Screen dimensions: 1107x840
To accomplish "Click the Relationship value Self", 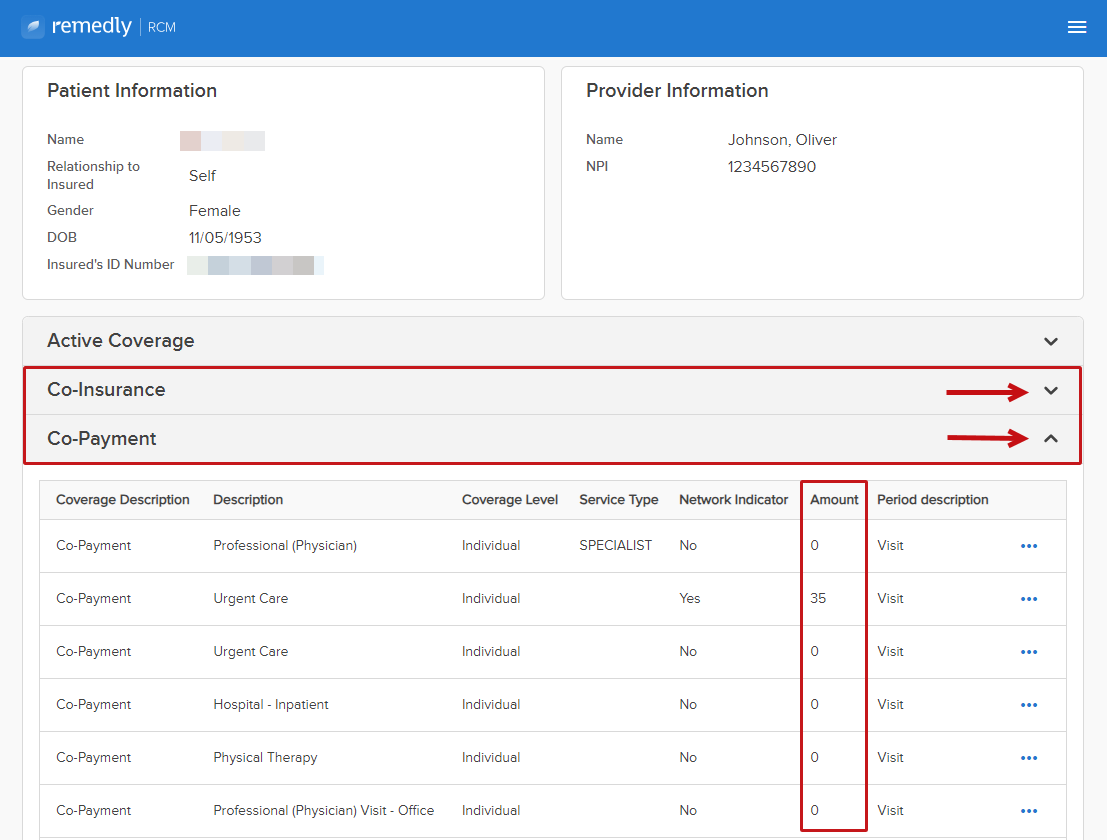I will 202,176.
